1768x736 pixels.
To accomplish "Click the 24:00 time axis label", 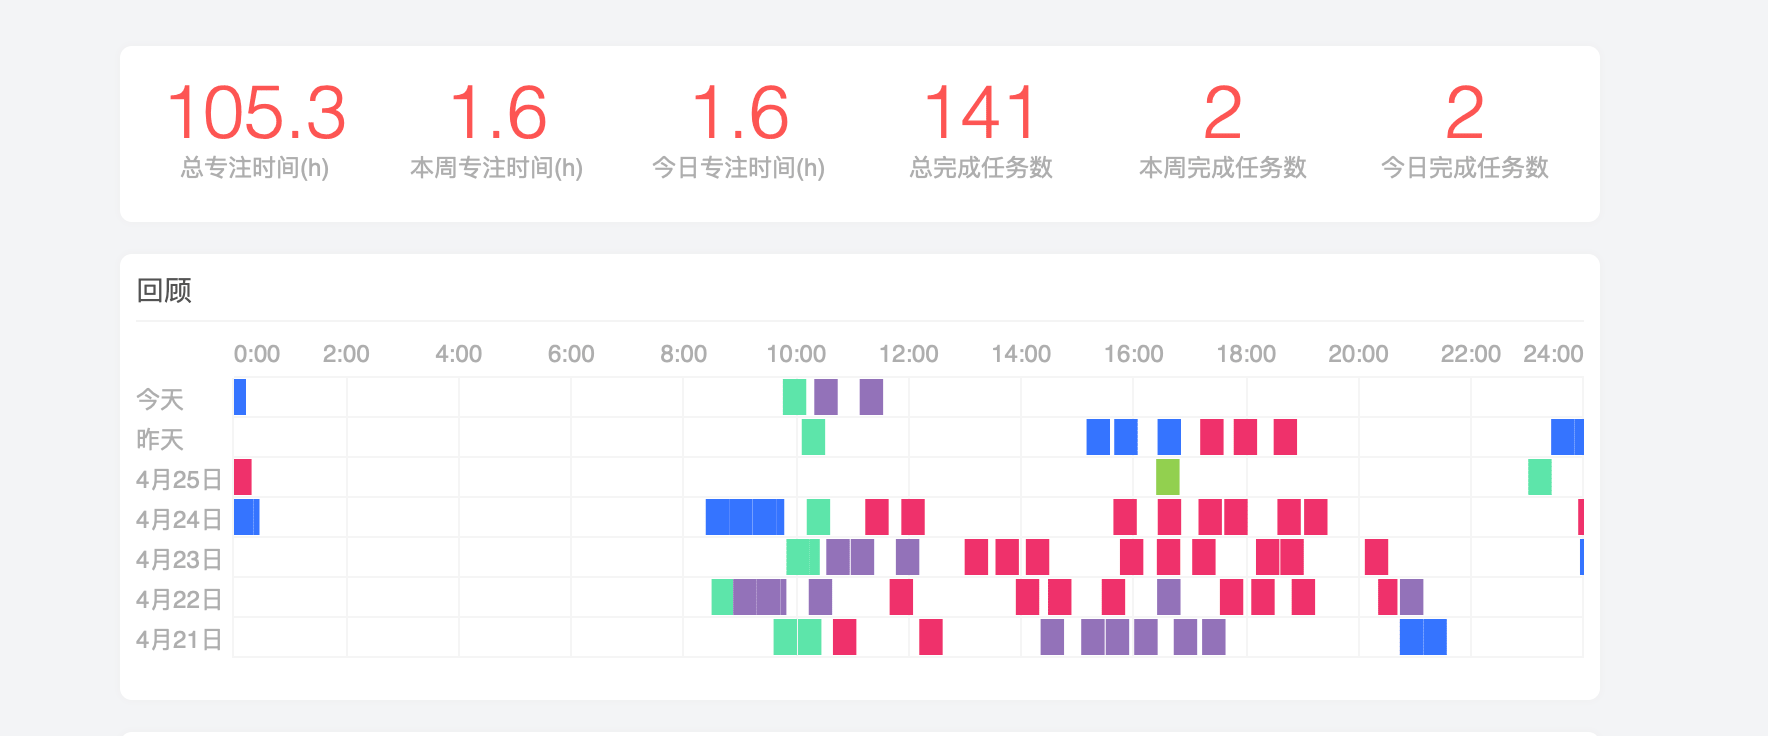I will pos(1553,354).
